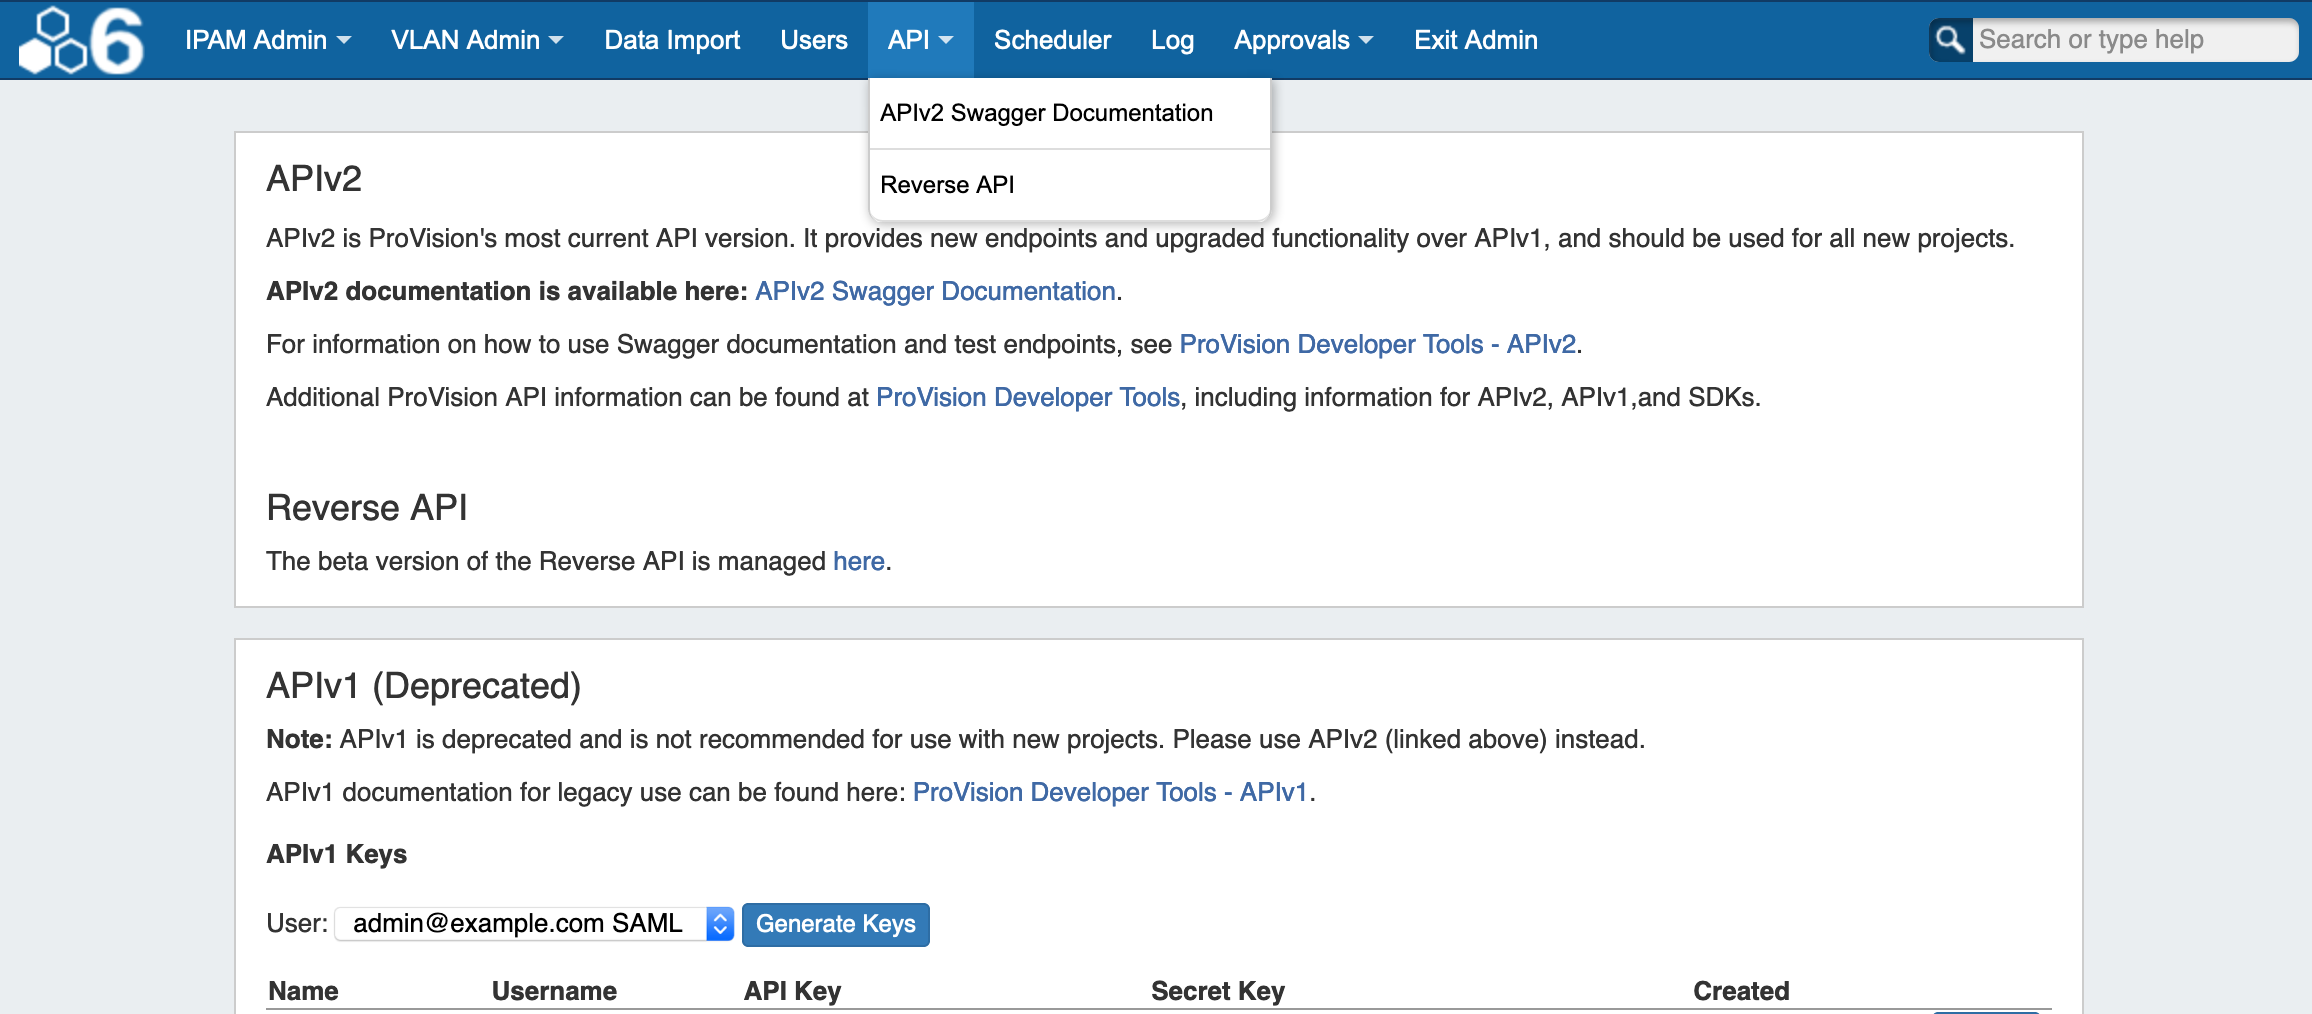Image resolution: width=2312 pixels, height=1014 pixels.
Task: Select APIv2 Swagger Documentation from dropdown menu
Action: point(1045,113)
